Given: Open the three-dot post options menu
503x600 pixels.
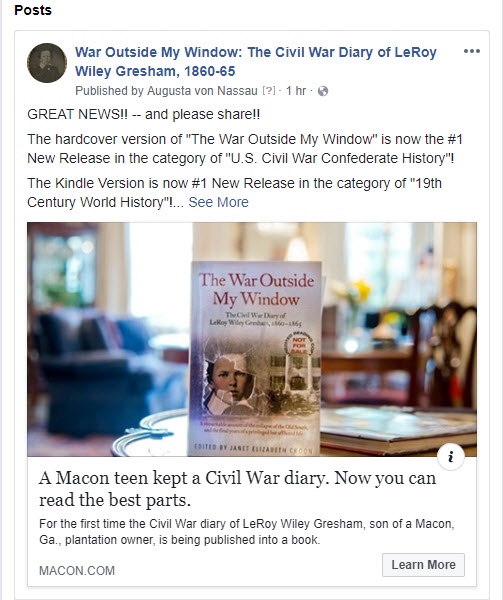Looking at the screenshot, I should pyautogui.click(x=471, y=51).
